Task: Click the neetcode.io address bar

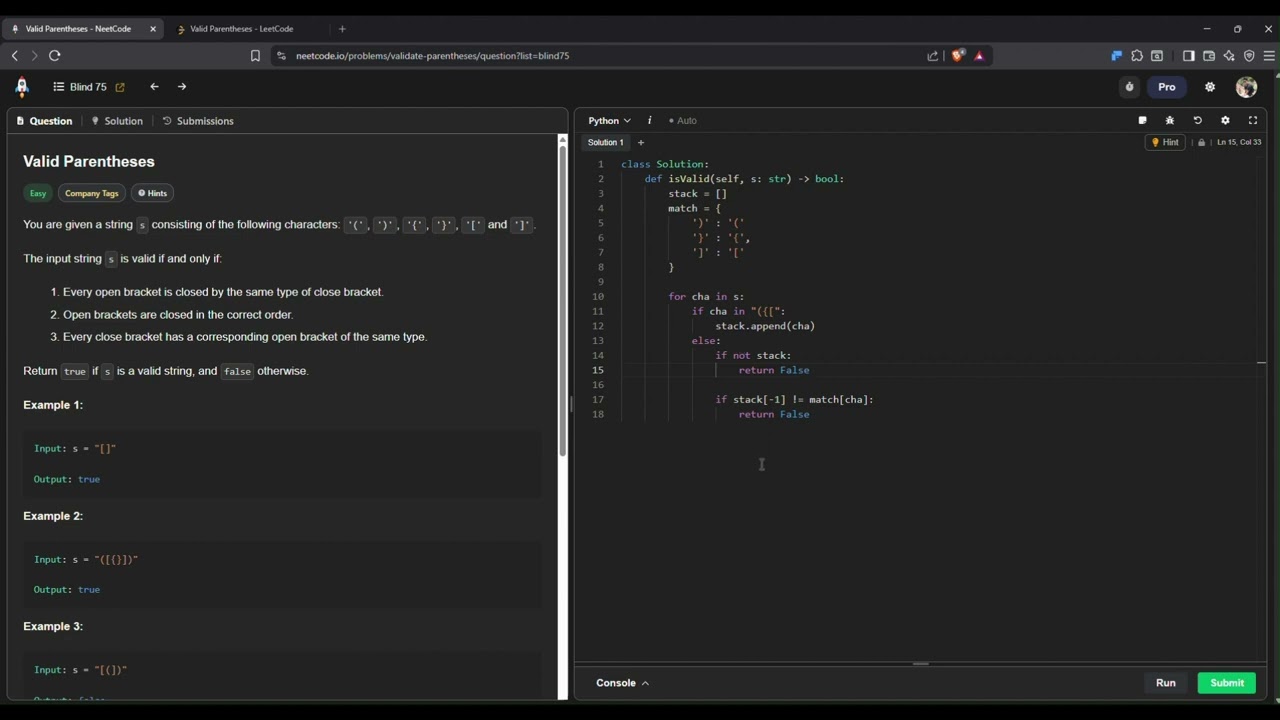Action: tap(600, 56)
